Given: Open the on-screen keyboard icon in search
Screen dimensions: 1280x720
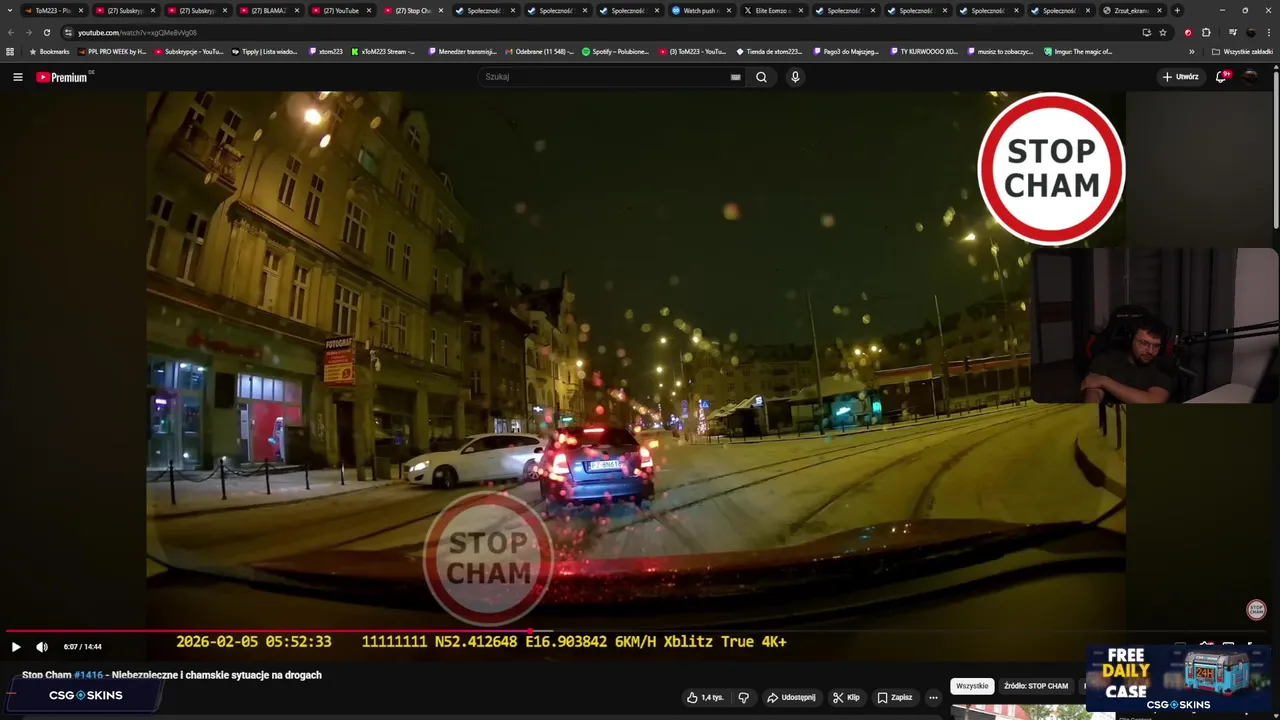Looking at the screenshot, I should pyautogui.click(x=735, y=77).
